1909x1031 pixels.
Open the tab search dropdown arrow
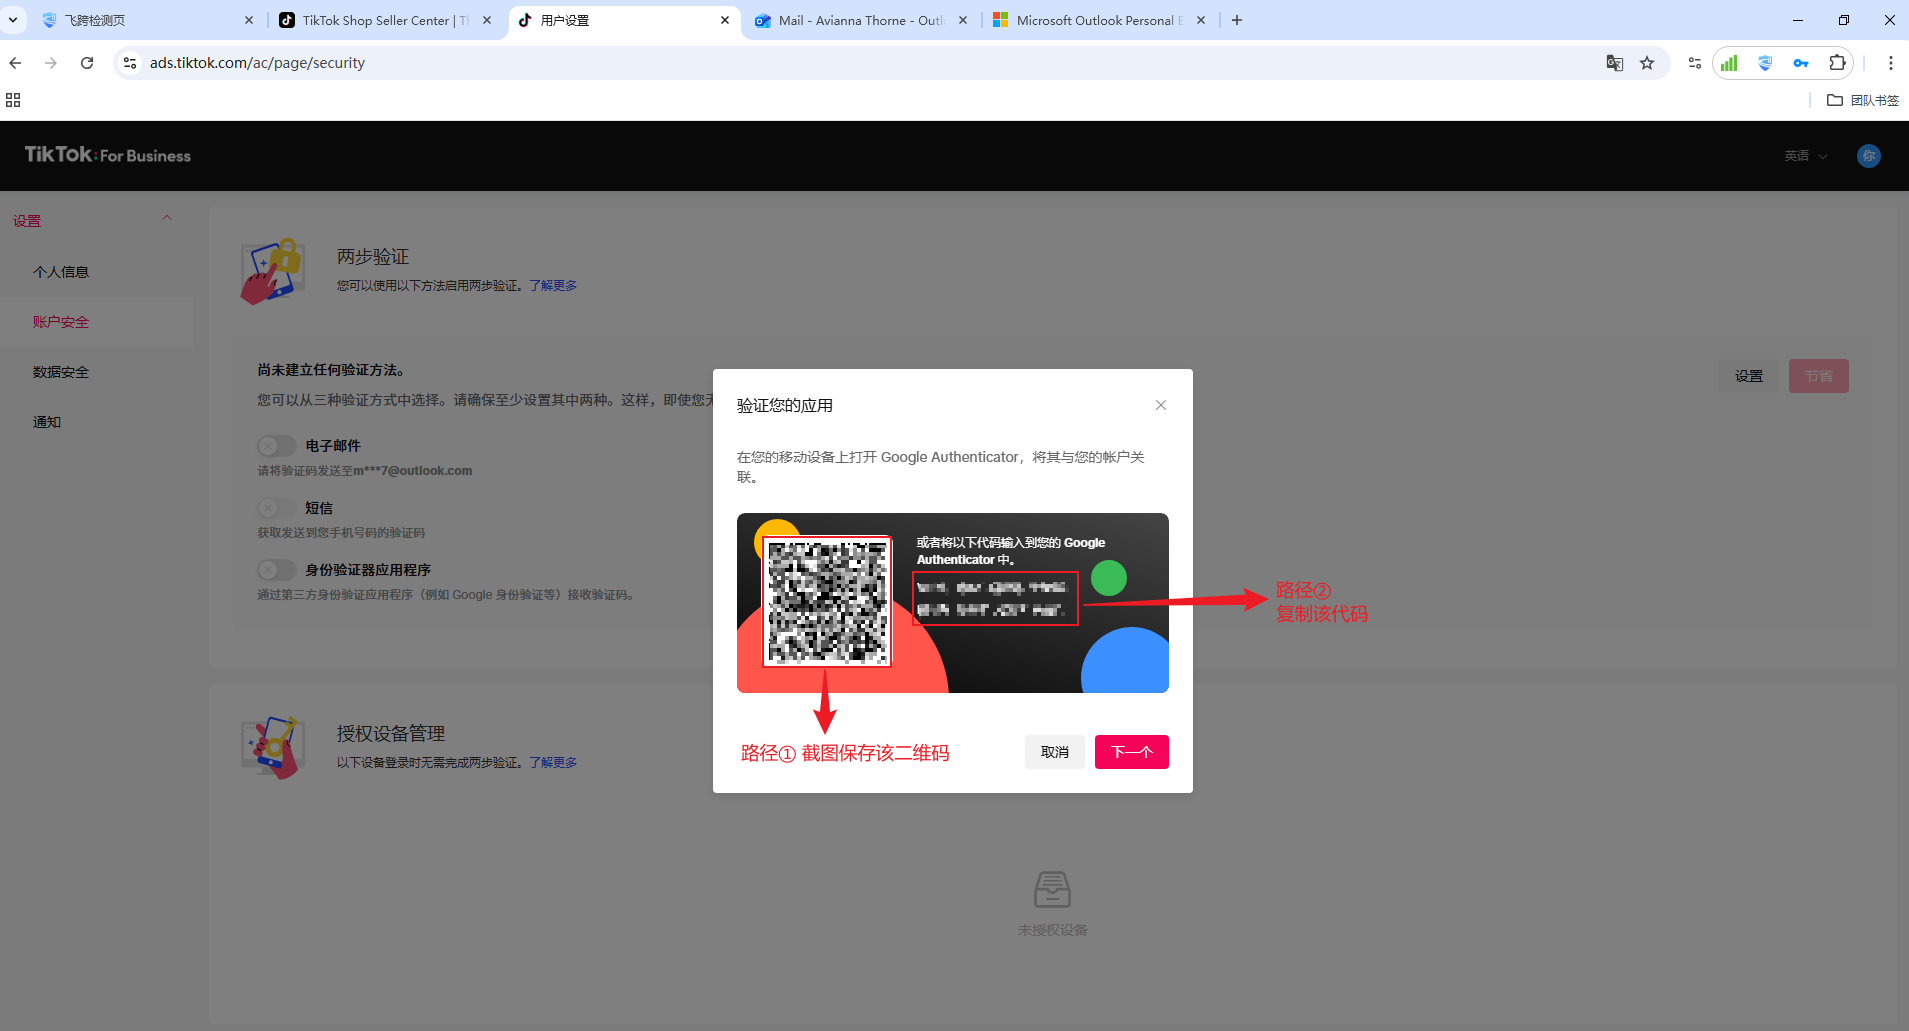pos(13,20)
